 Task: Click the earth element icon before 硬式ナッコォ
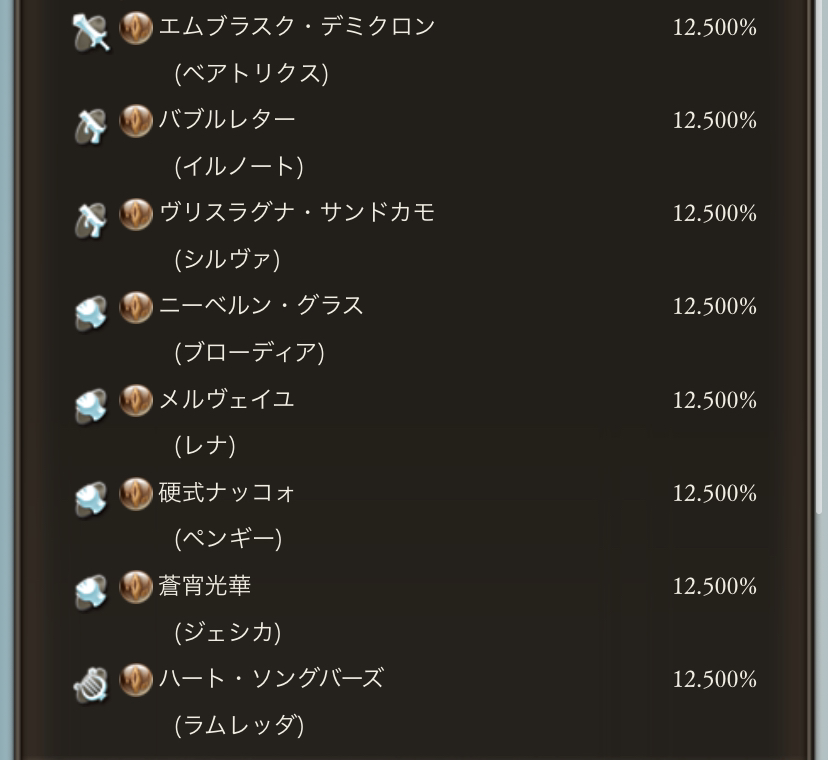tap(136, 493)
